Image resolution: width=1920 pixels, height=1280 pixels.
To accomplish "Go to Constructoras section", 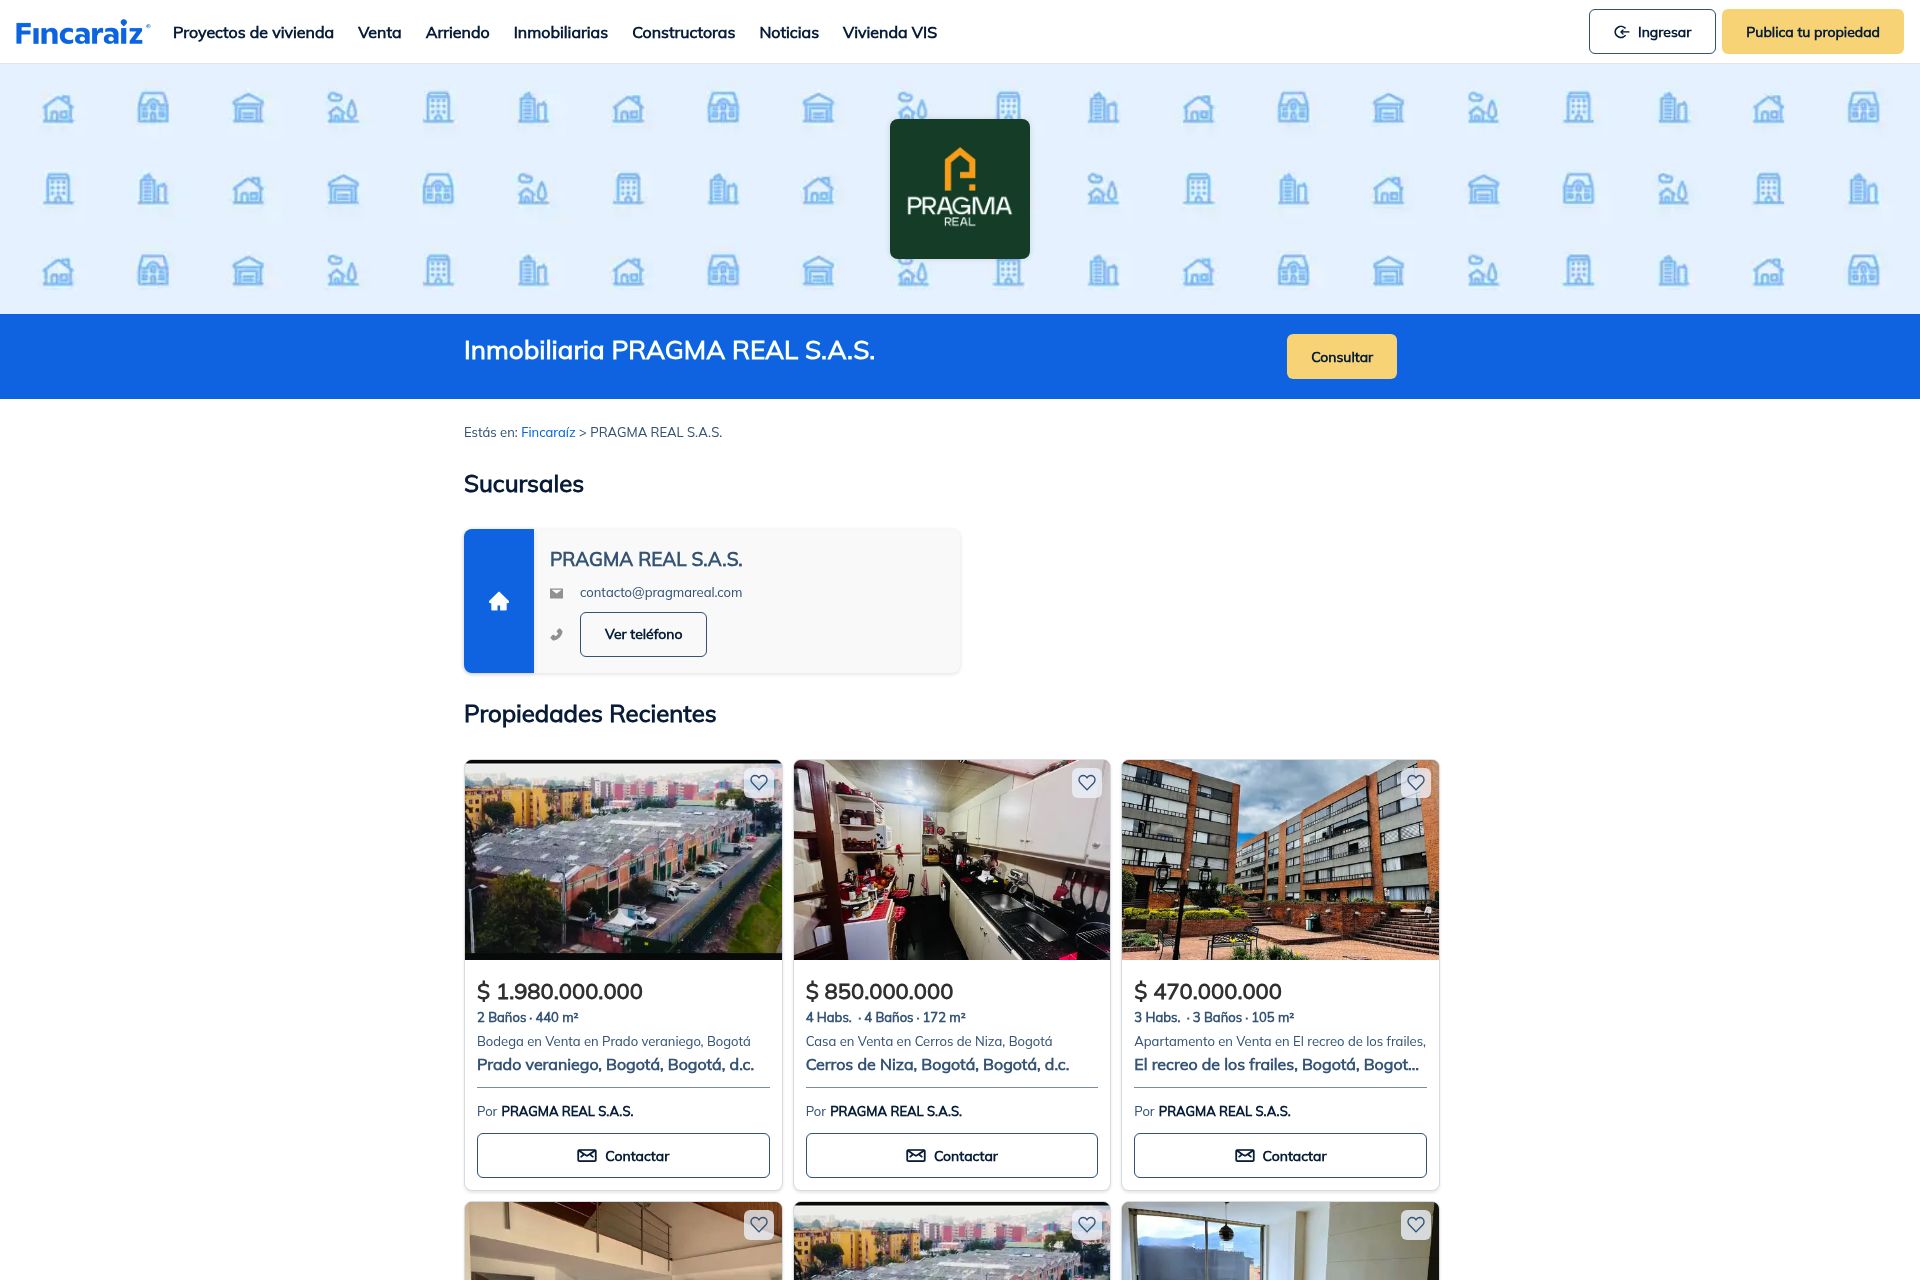I will coord(683,32).
